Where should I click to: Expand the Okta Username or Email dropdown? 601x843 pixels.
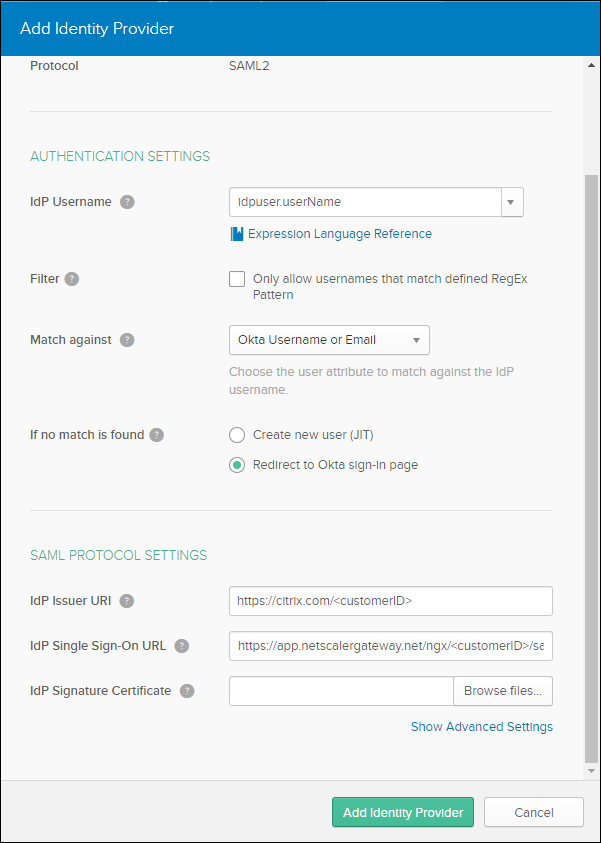[415, 340]
